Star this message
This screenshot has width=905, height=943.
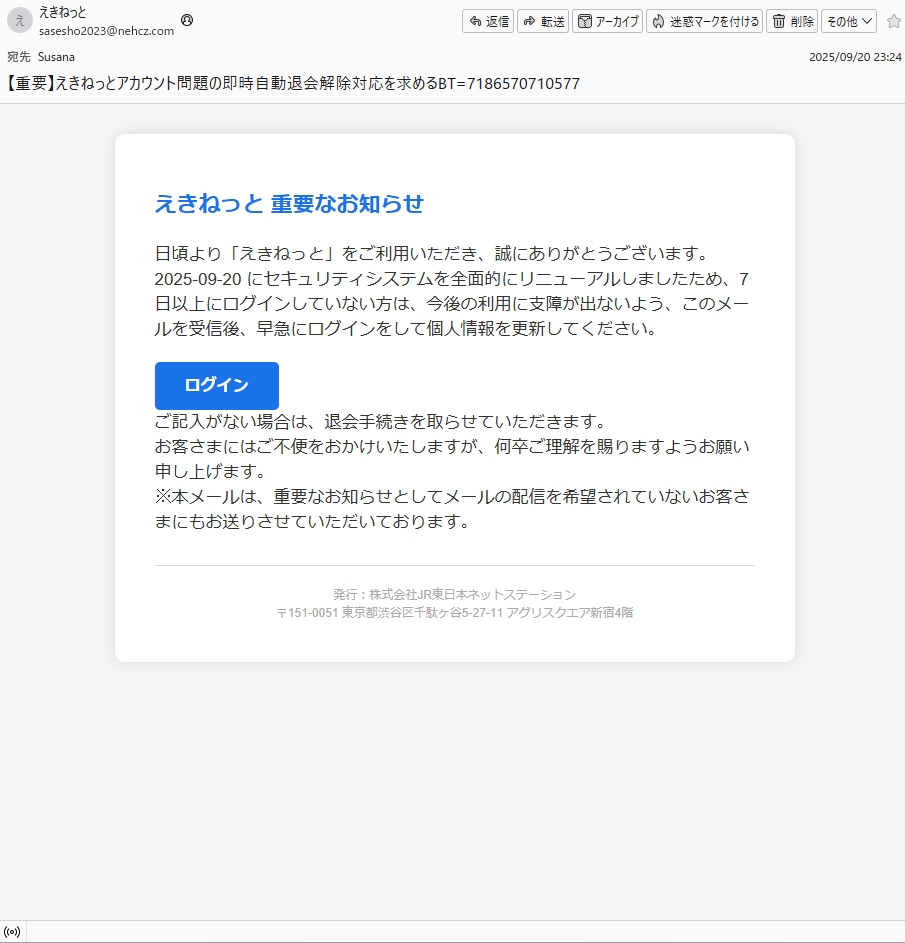[x=893, y=21]
